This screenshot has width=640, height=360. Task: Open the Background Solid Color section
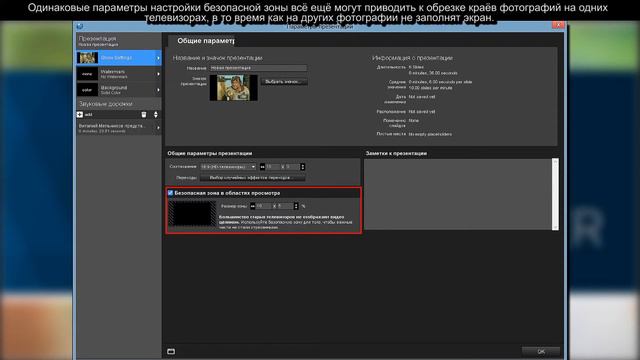(119, 90)
